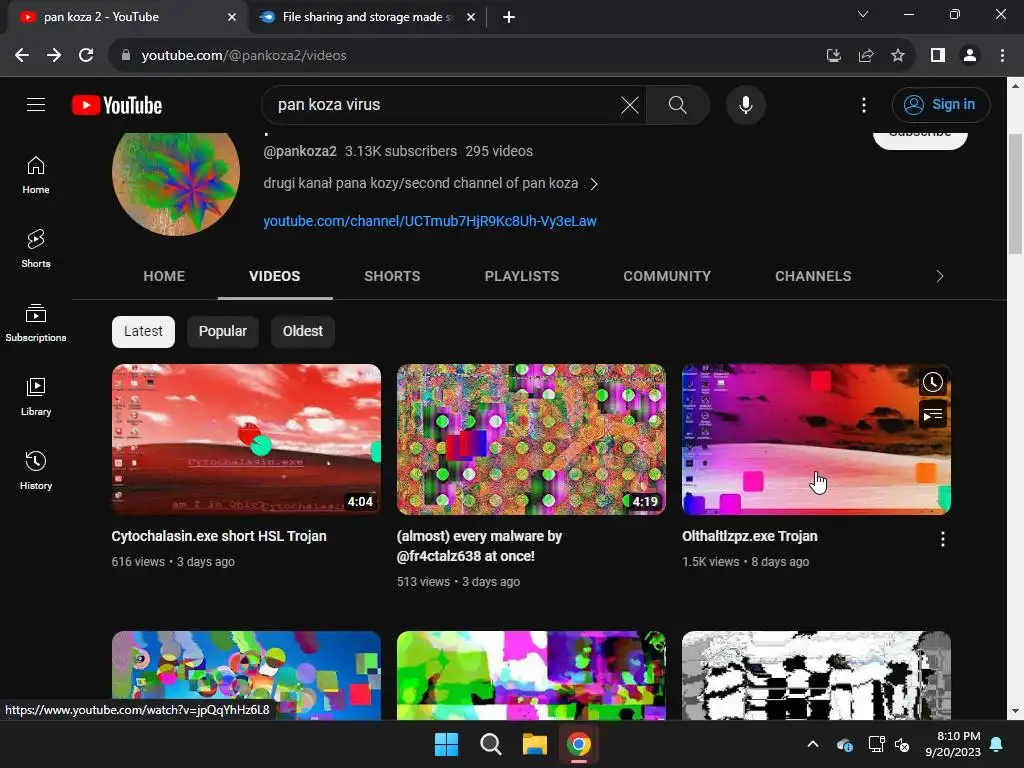Open taskbar Search
The image size is (1024, 768).
[x=490, y=744]
